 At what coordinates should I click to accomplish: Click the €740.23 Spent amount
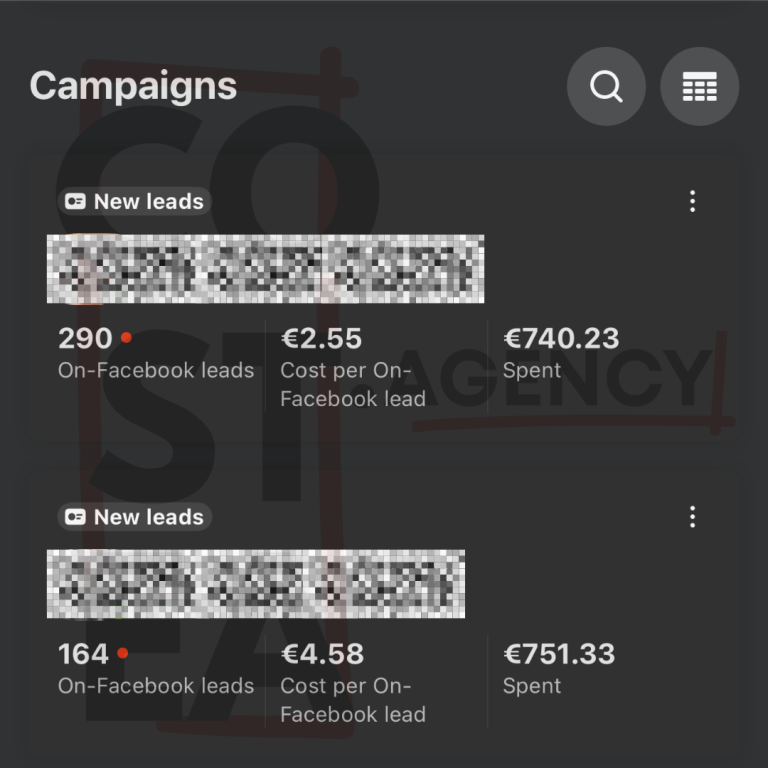point(561,339)
